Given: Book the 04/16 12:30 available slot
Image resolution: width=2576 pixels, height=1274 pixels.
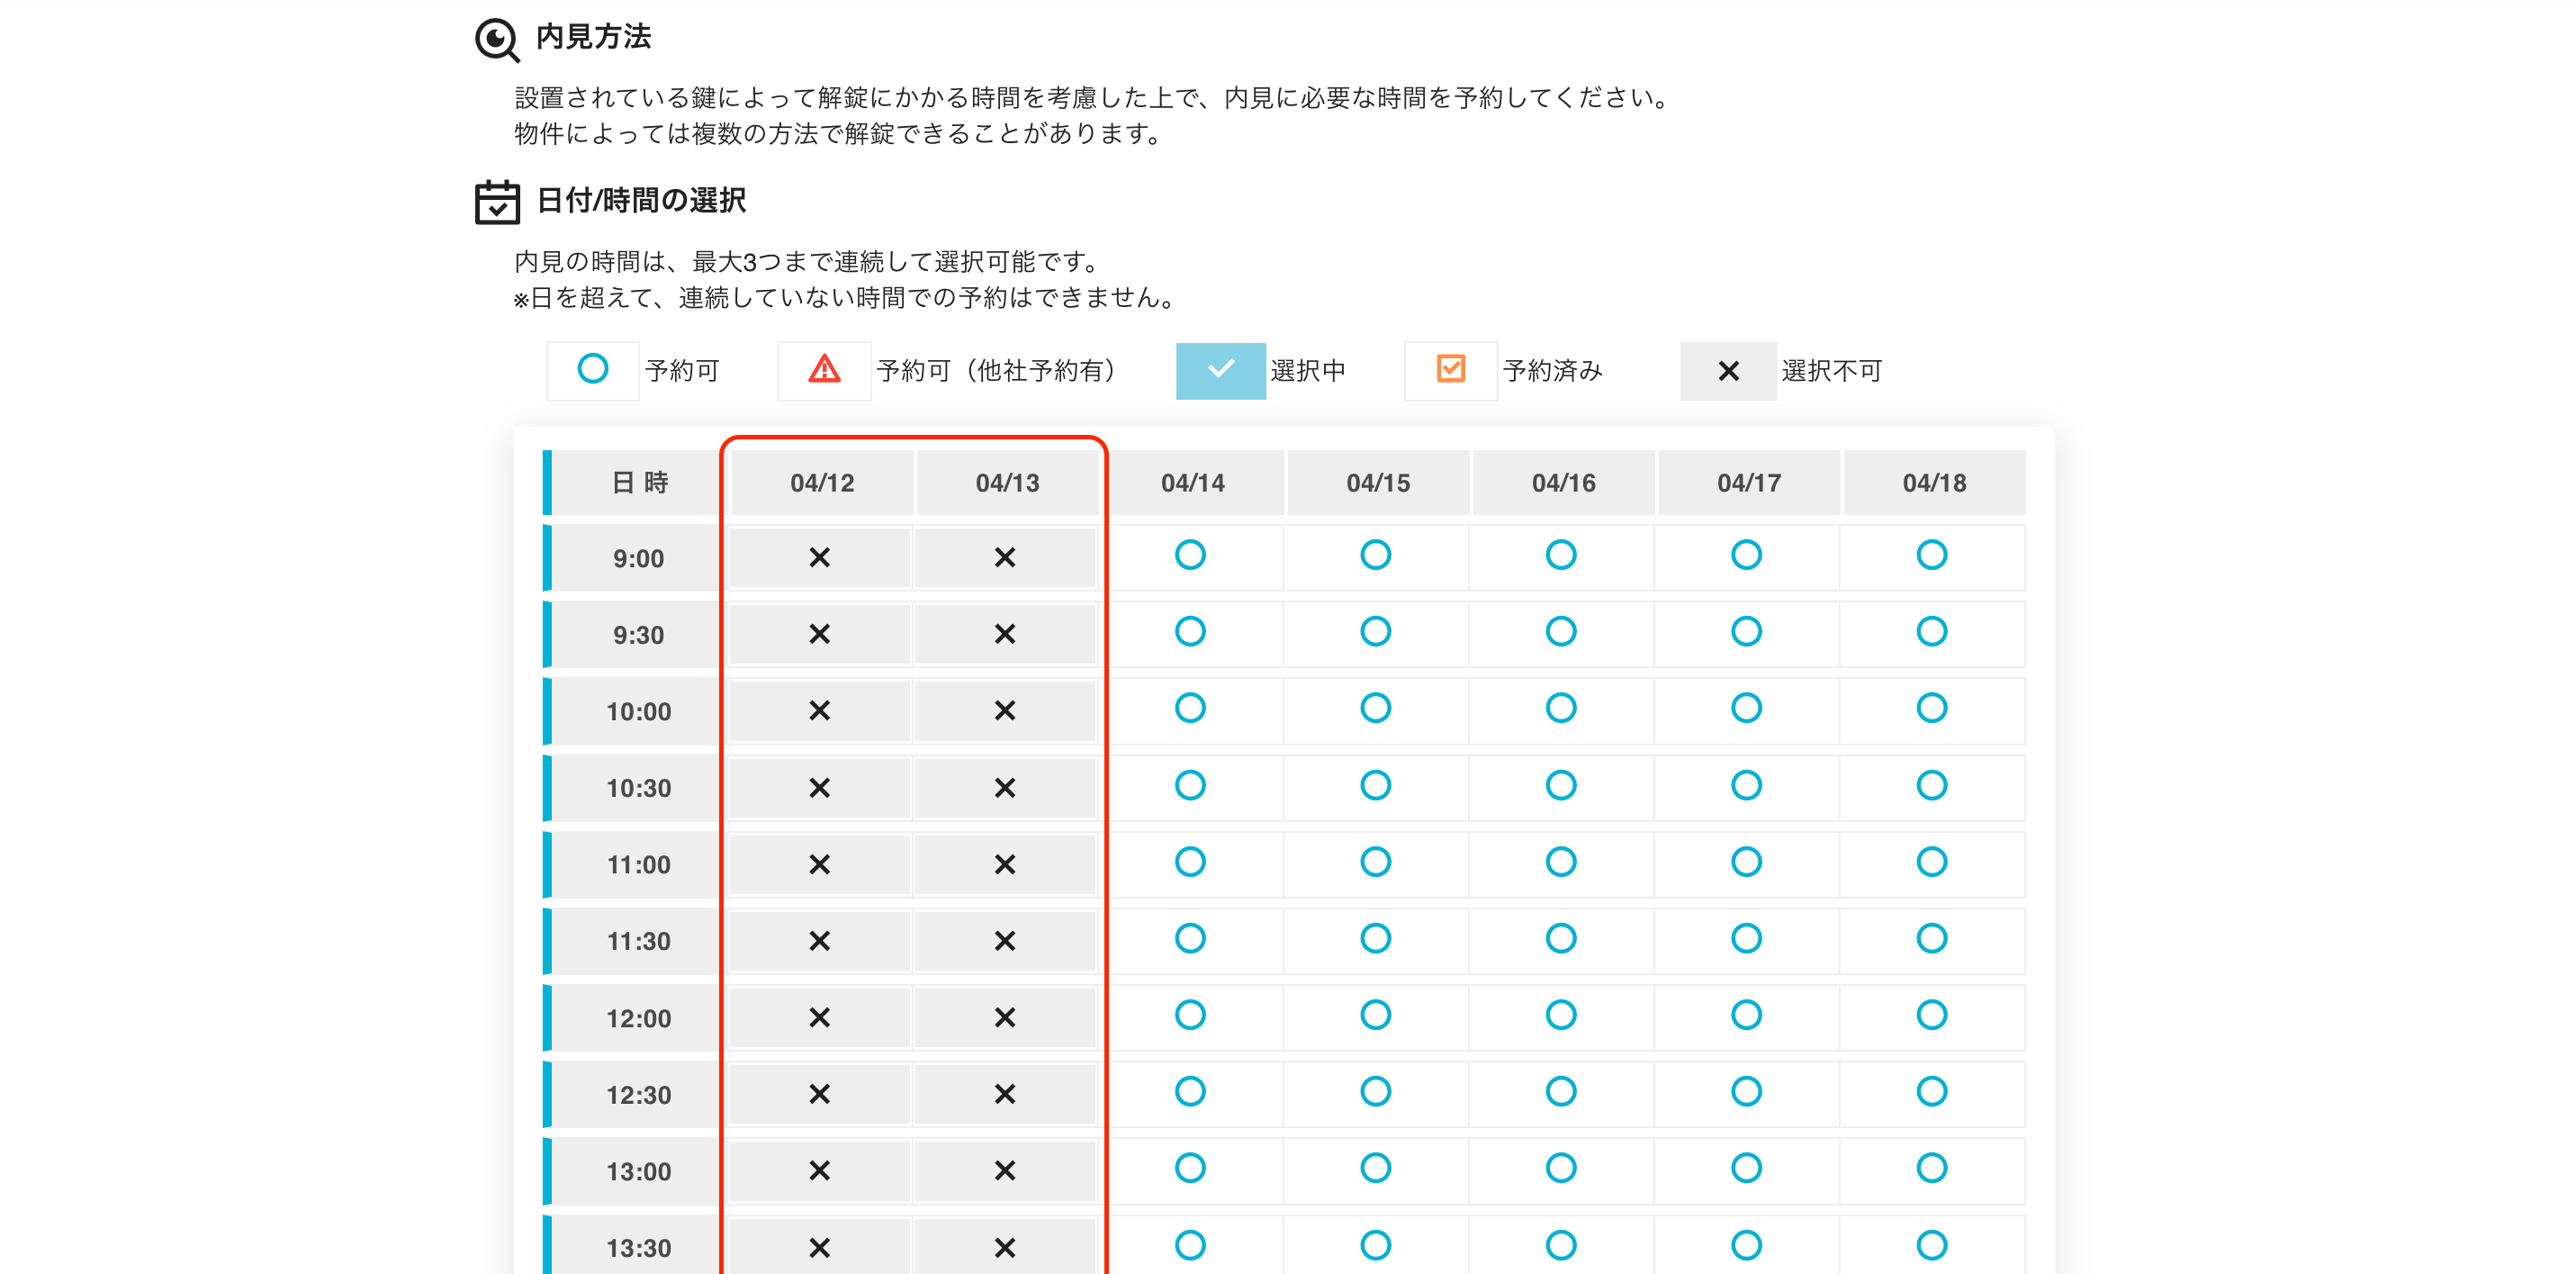Looking at the screenshot, I should tap(1561, 1092).
